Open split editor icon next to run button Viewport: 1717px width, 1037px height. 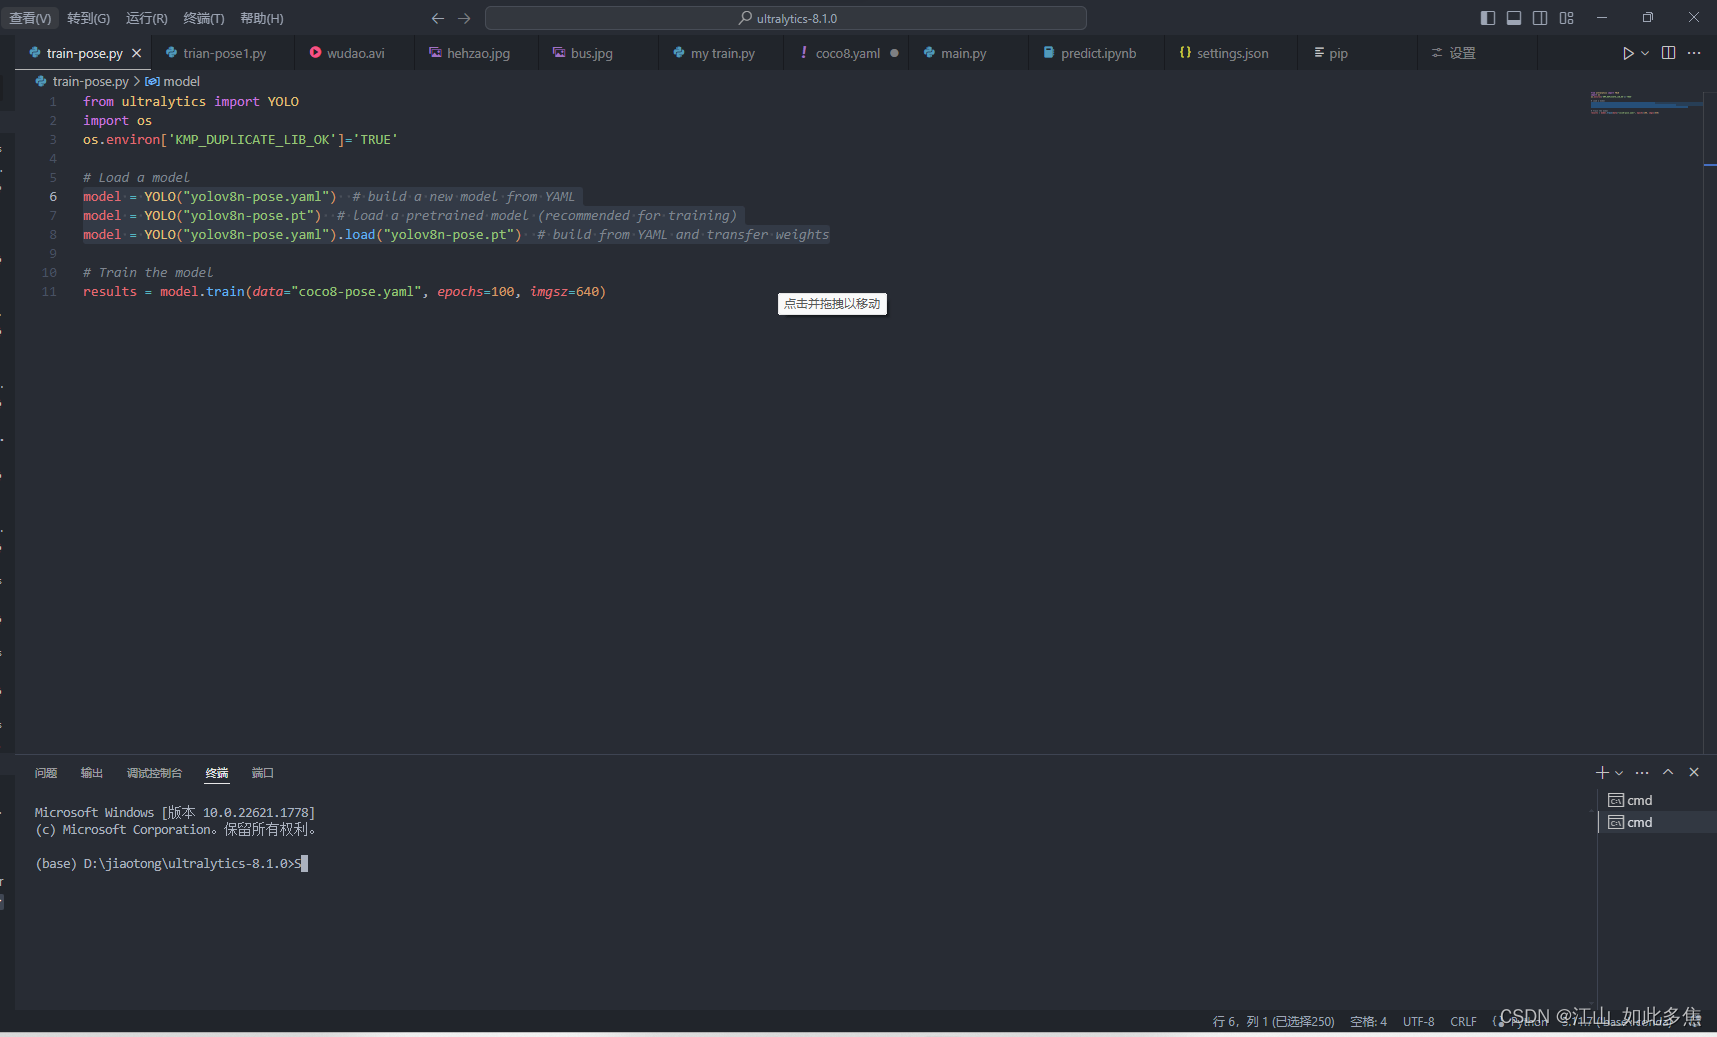[1668, 53]
